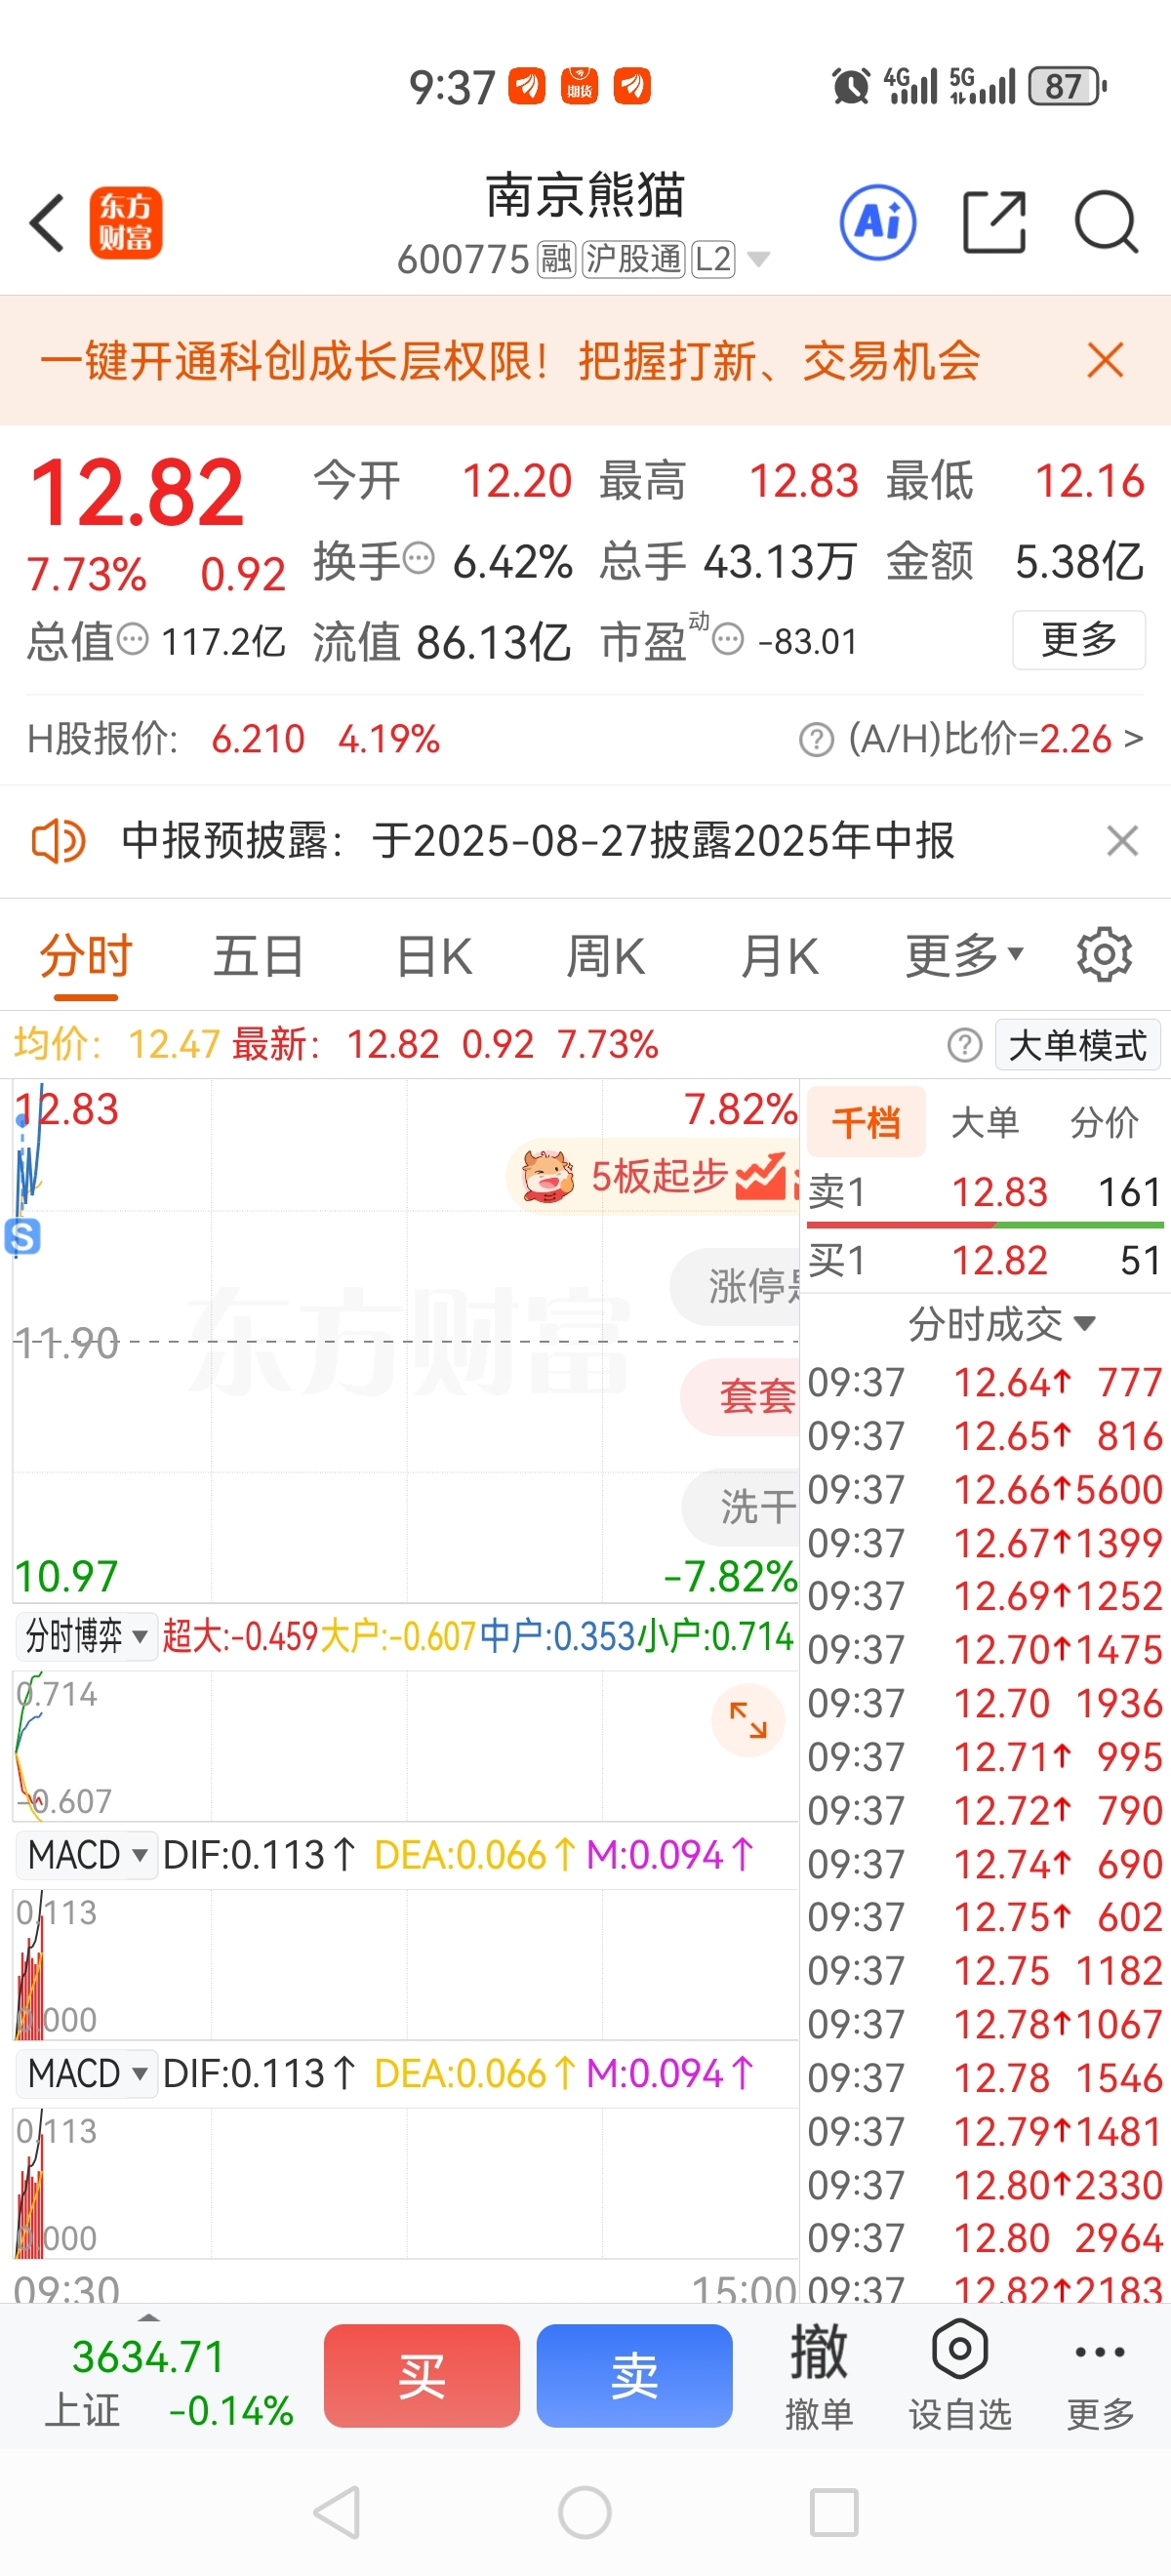This screenshot has width=1171, height=2576.
Task: Tap the help icon beside 大单模式
Action: click(x=964, y=1046)
